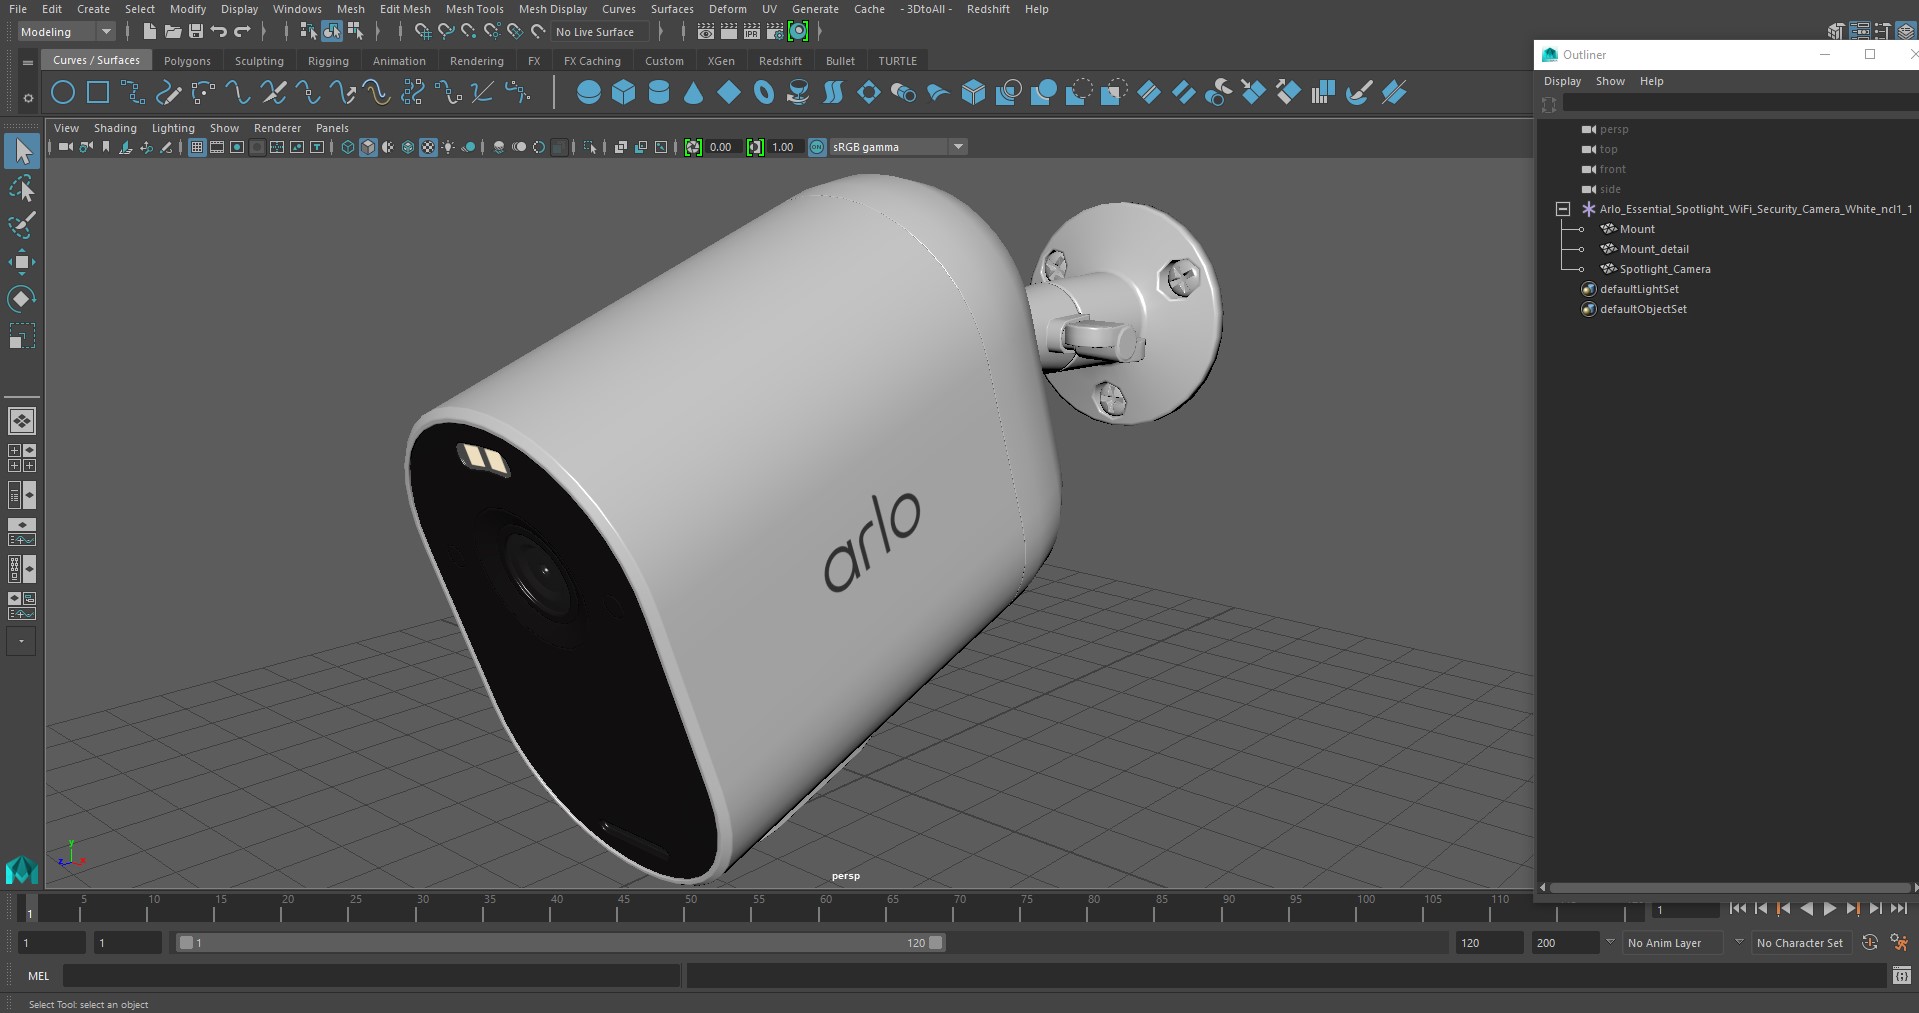This screenshot has height=1013, width=1919.
Task: Activate the Paint Selection tool
Action: [21, 225]
